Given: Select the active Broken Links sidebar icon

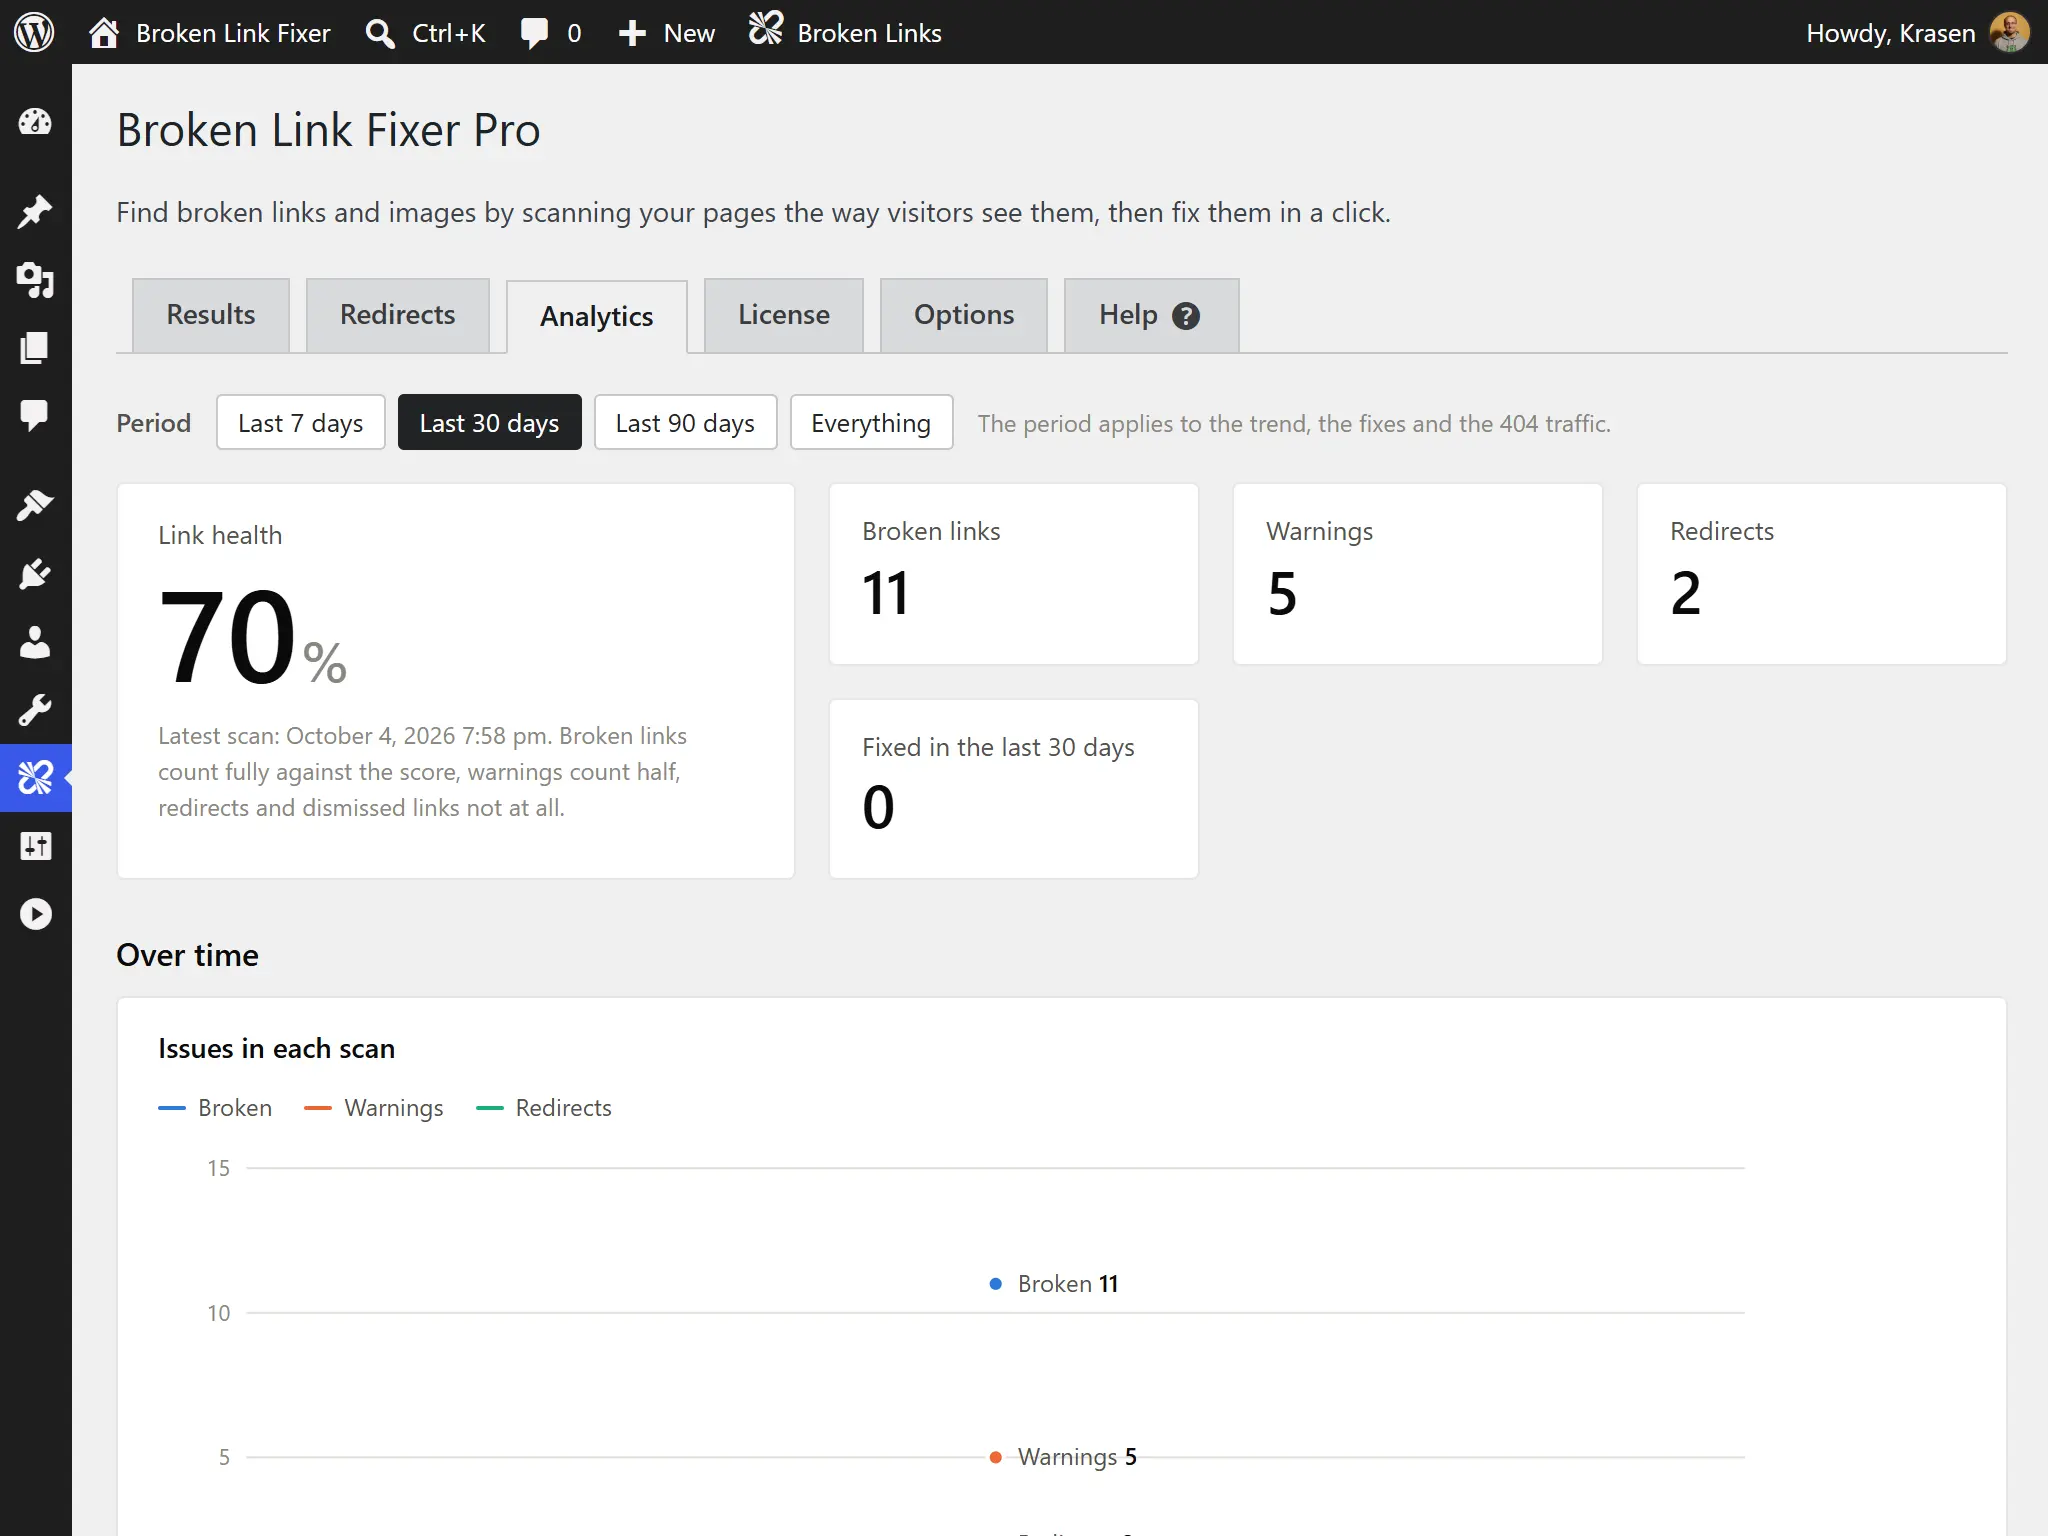Looking at the screenshot, I should pyautogui.click(x=35, y=778).
